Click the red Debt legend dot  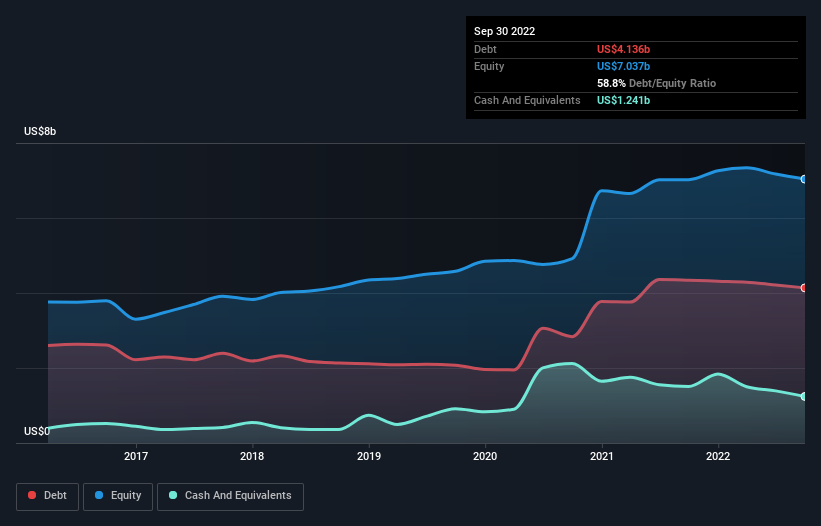coord(32,495)
